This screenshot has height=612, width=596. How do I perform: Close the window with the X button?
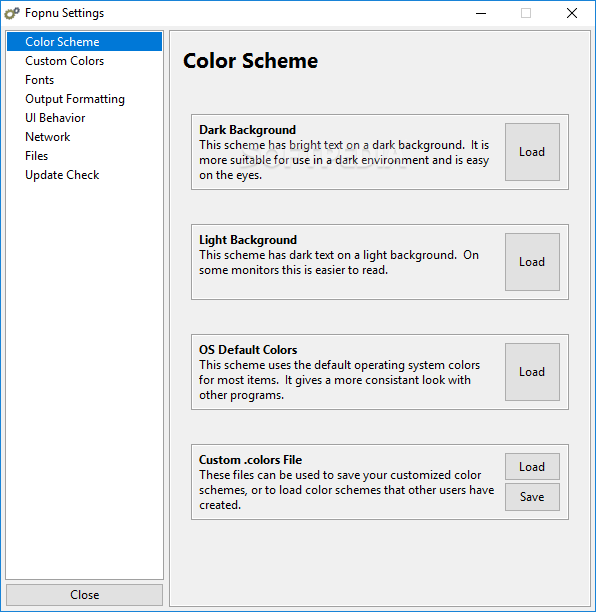coord(572,13)
